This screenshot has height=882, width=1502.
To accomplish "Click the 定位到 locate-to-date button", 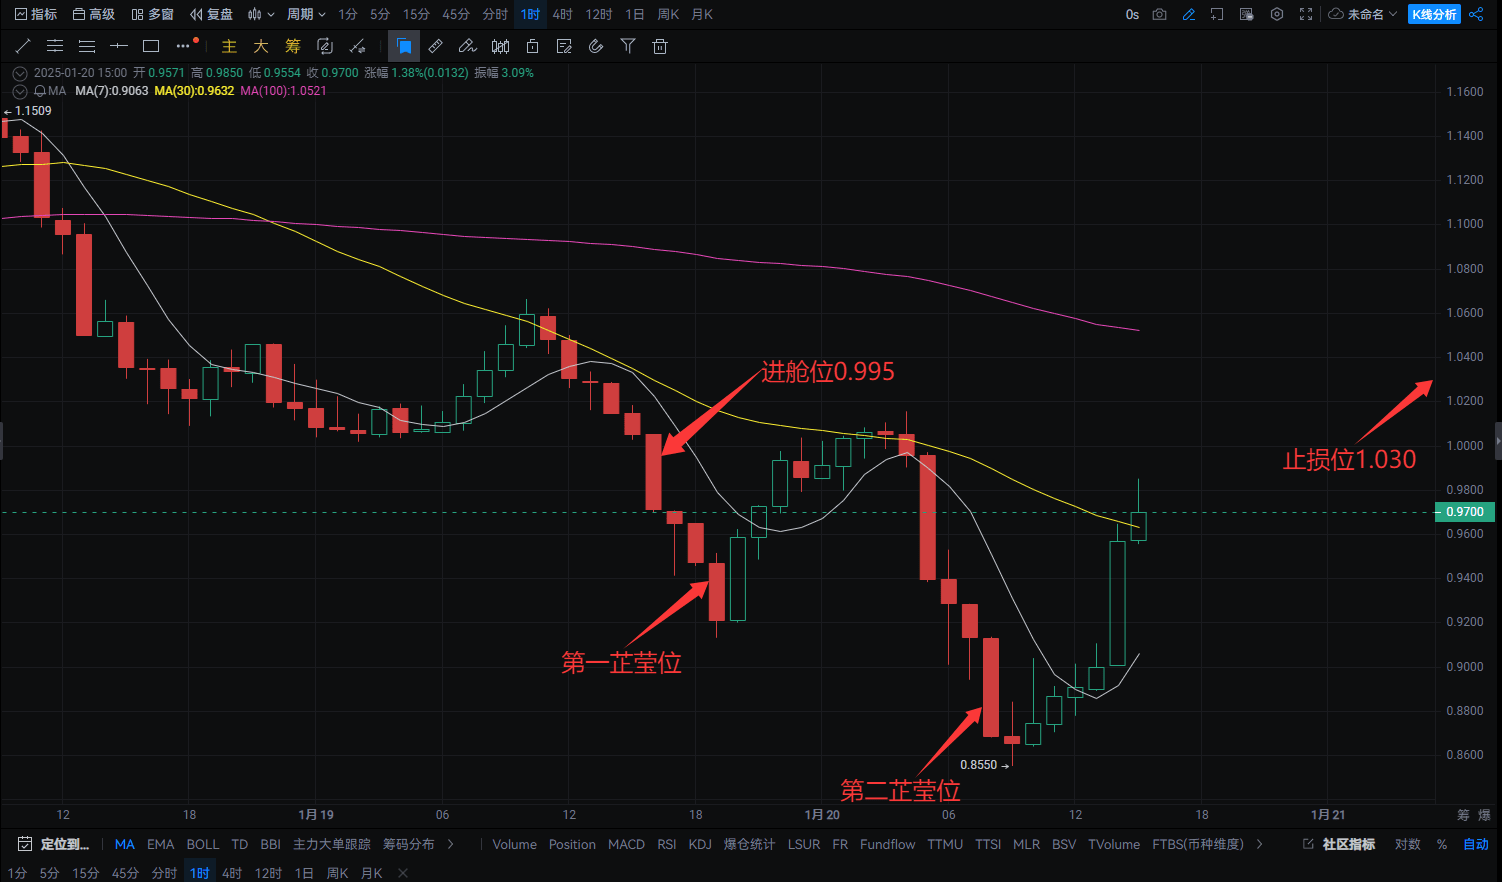I will coord(54,845).
